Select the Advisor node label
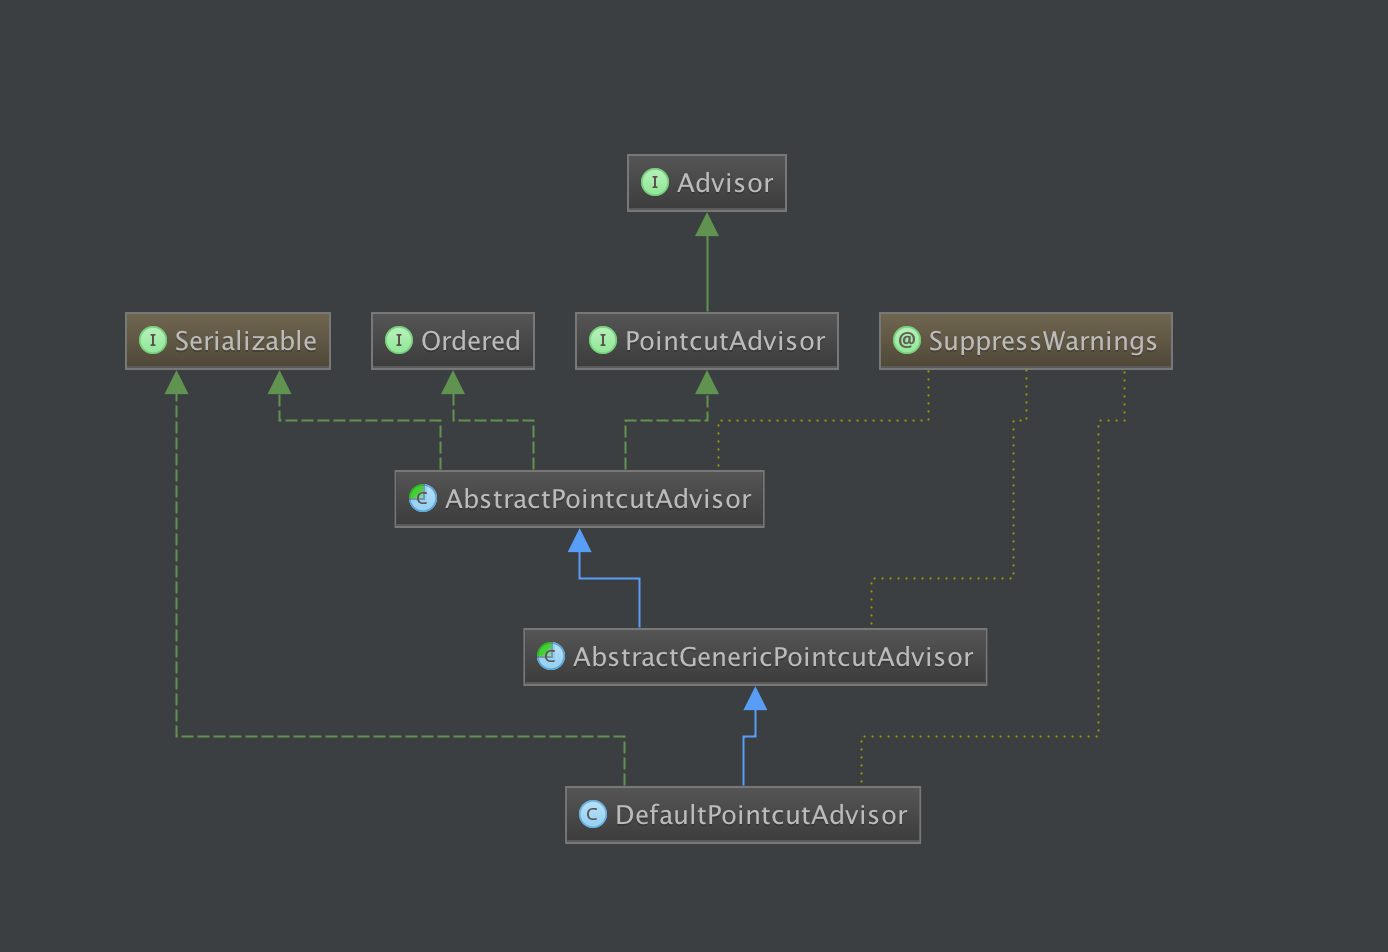Image resolution: width=1388 pixels, height=952 pixels. click(x=725, y=183)
